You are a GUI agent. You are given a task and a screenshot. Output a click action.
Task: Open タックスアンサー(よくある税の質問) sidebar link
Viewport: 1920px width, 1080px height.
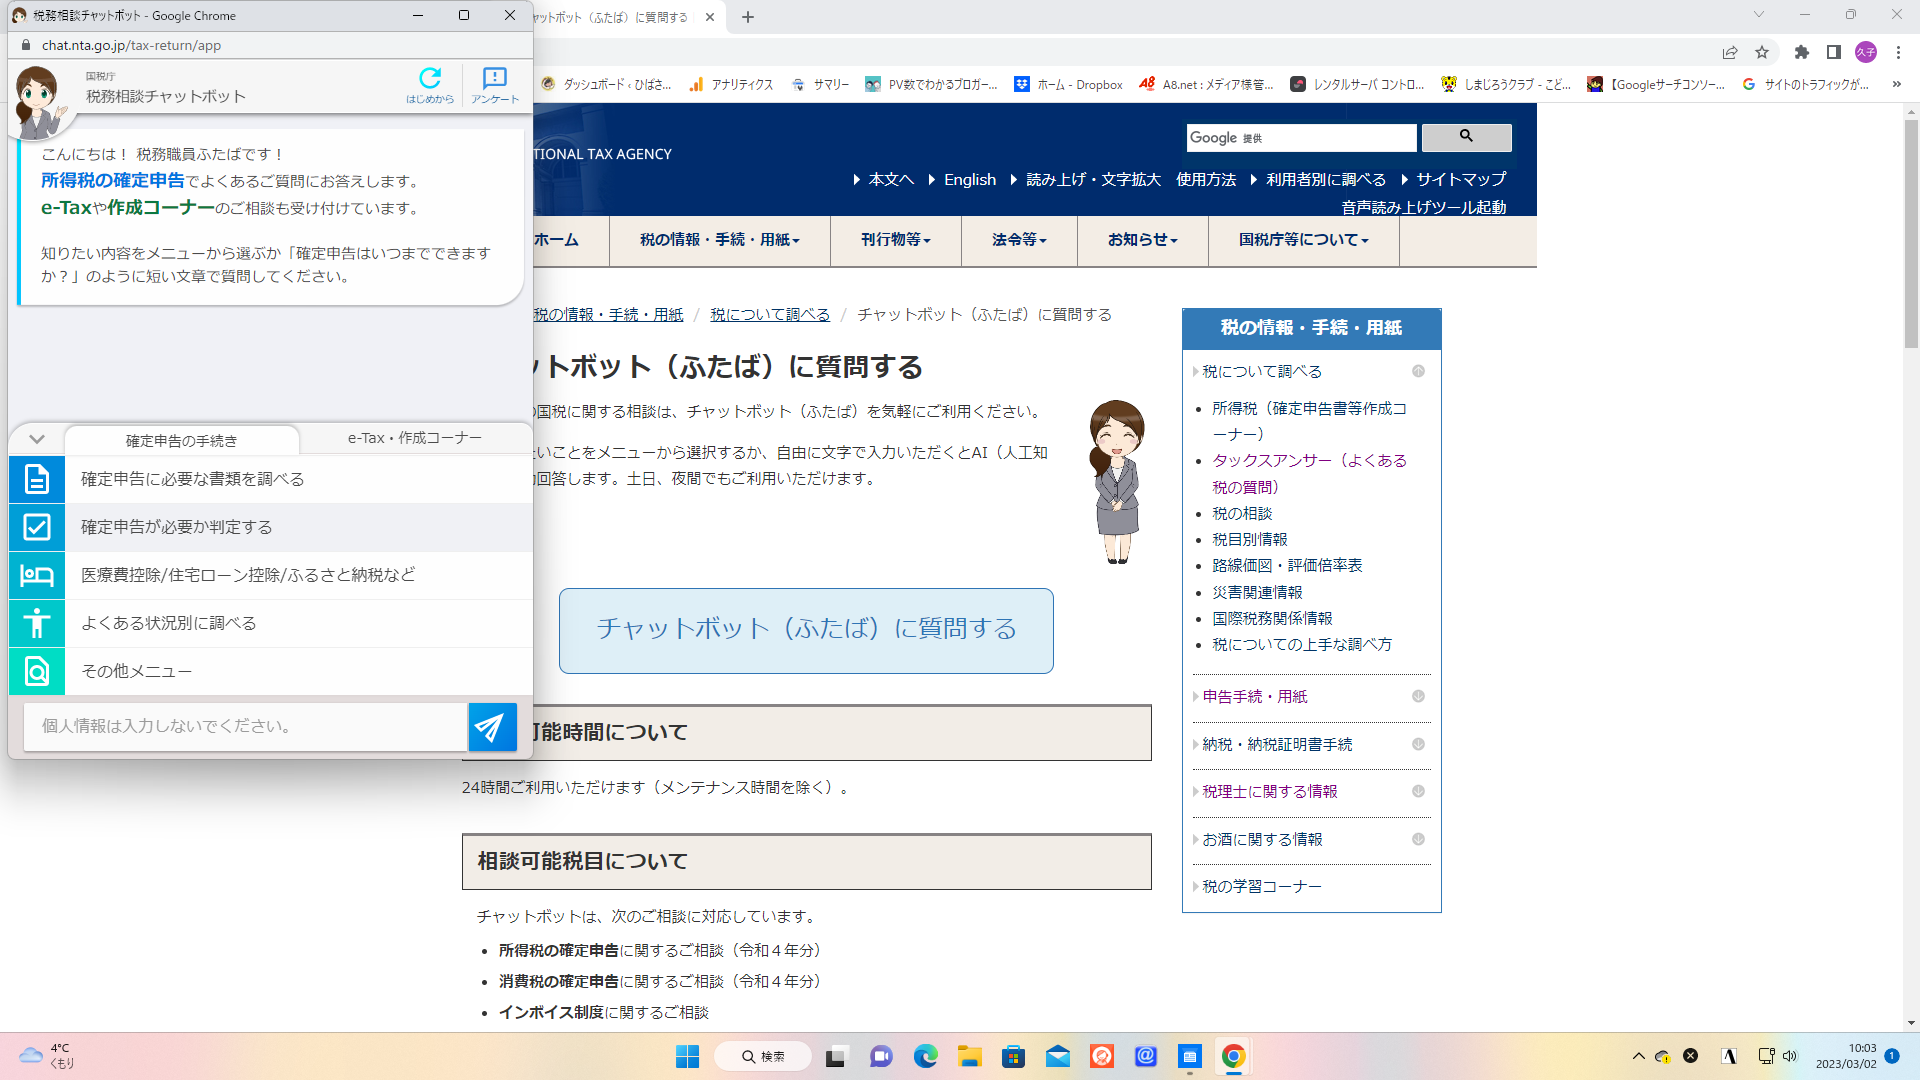[1309, 474]
